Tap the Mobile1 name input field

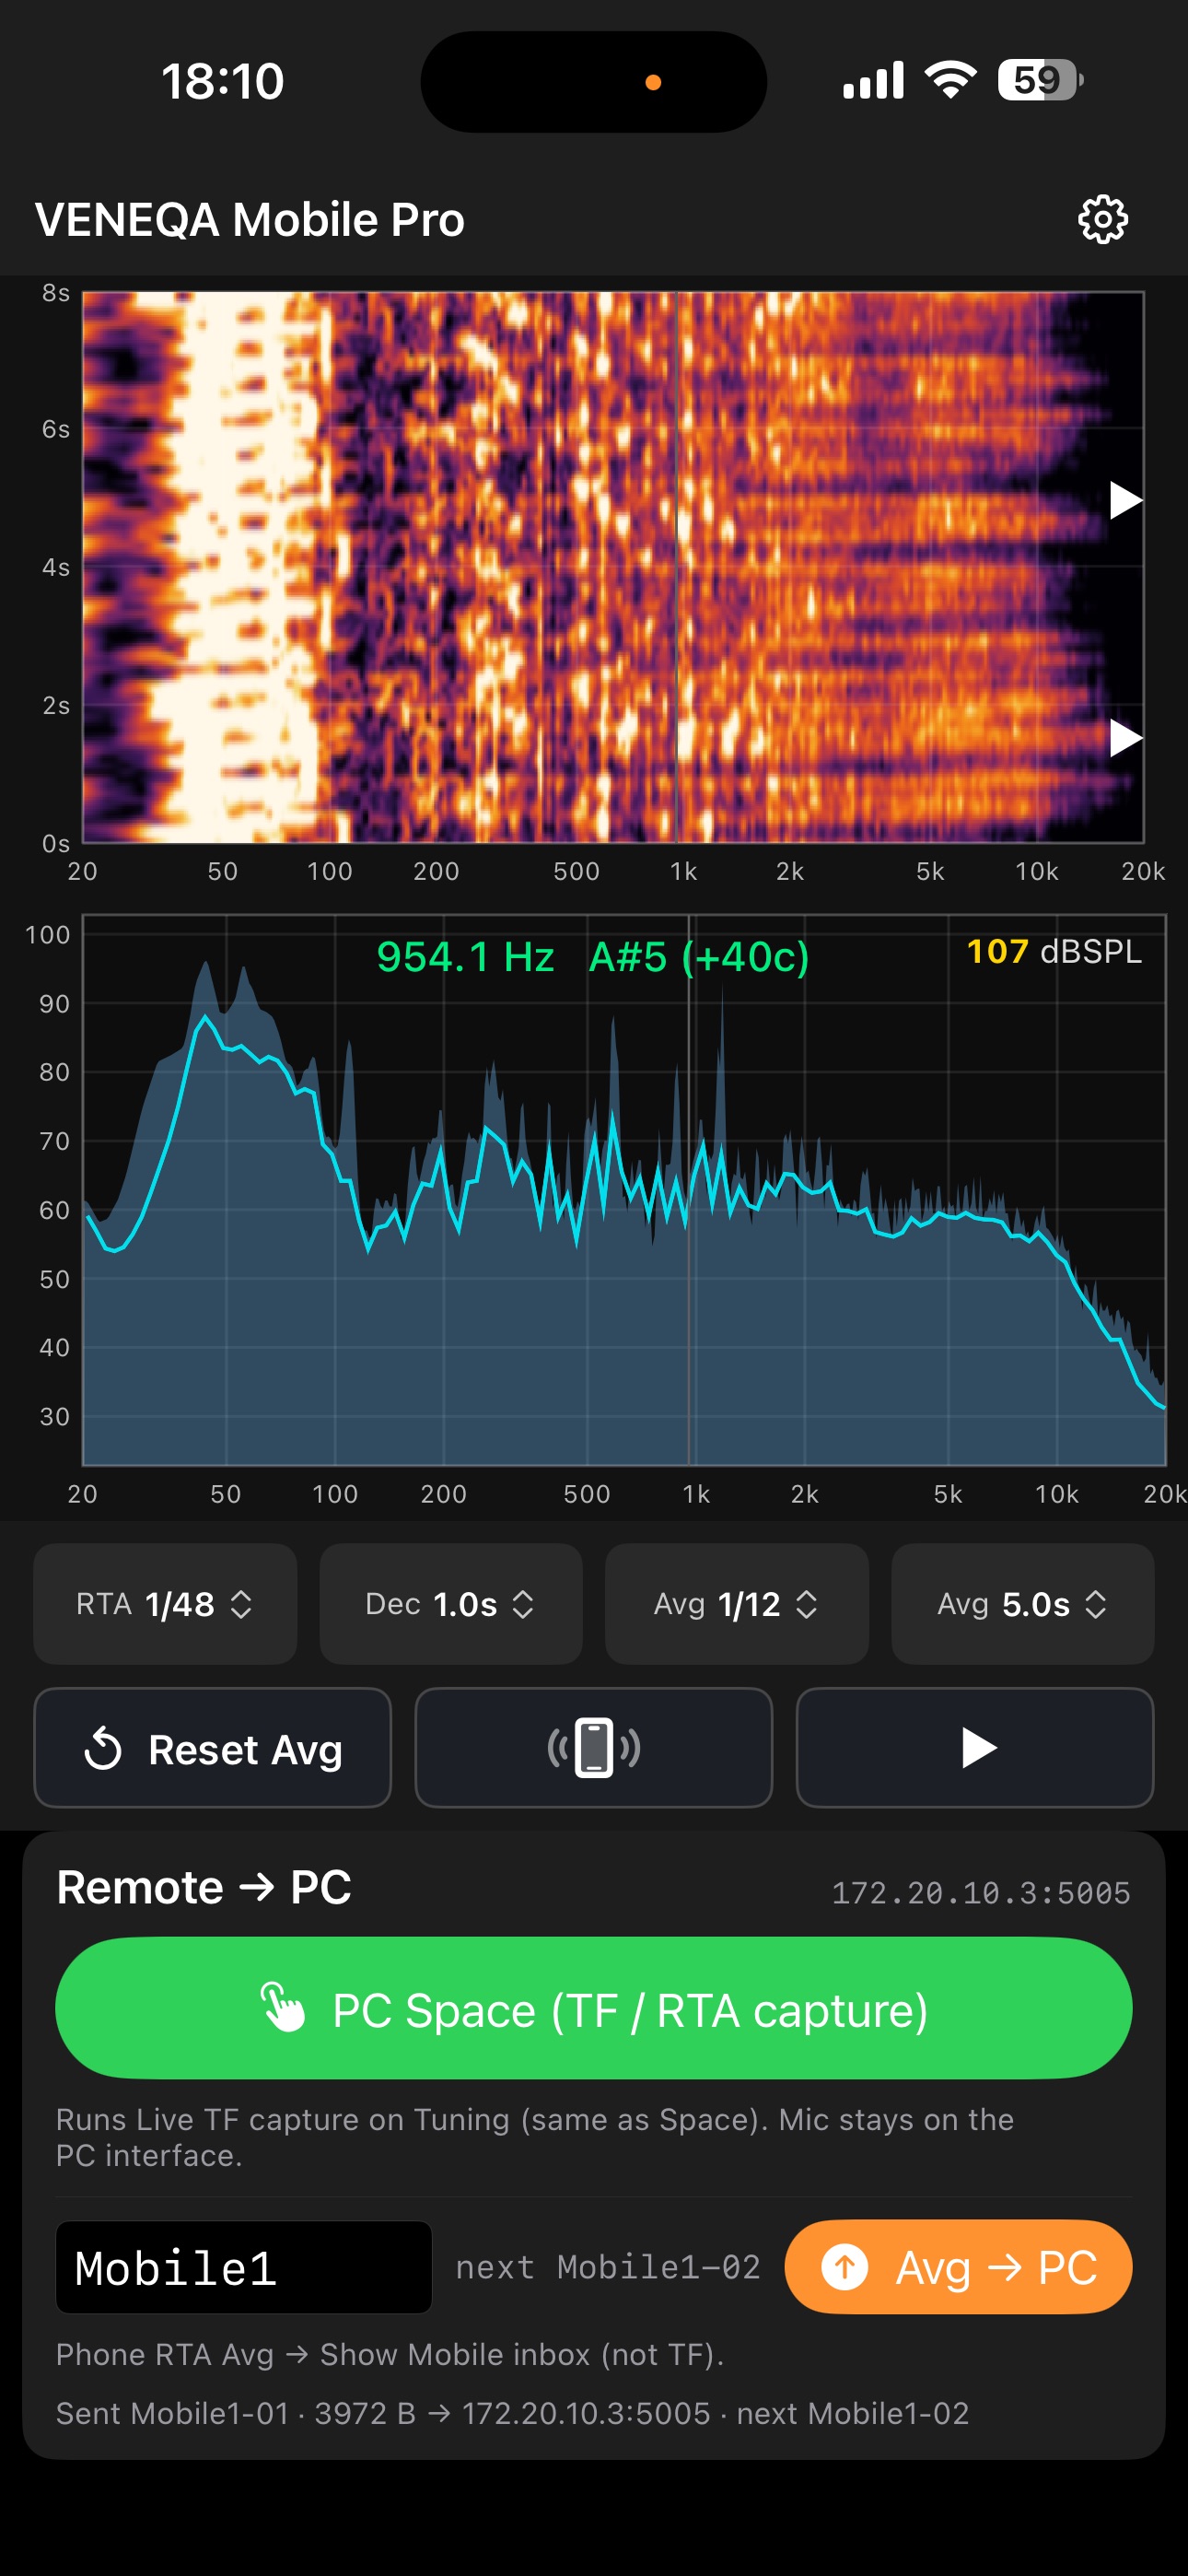click(244, 2266)
